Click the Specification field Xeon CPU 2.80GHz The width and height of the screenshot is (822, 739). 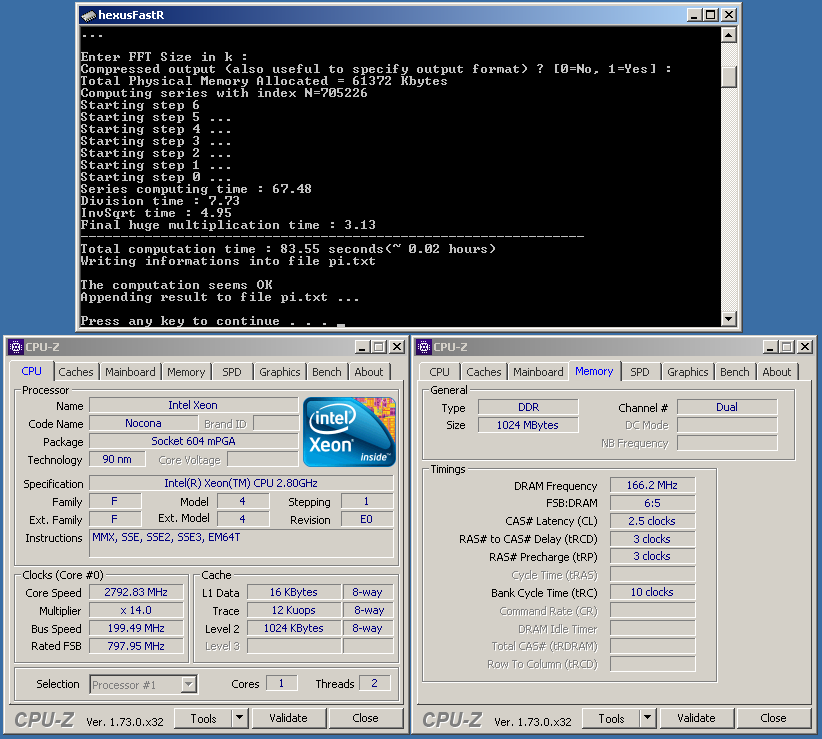(241, 483)
